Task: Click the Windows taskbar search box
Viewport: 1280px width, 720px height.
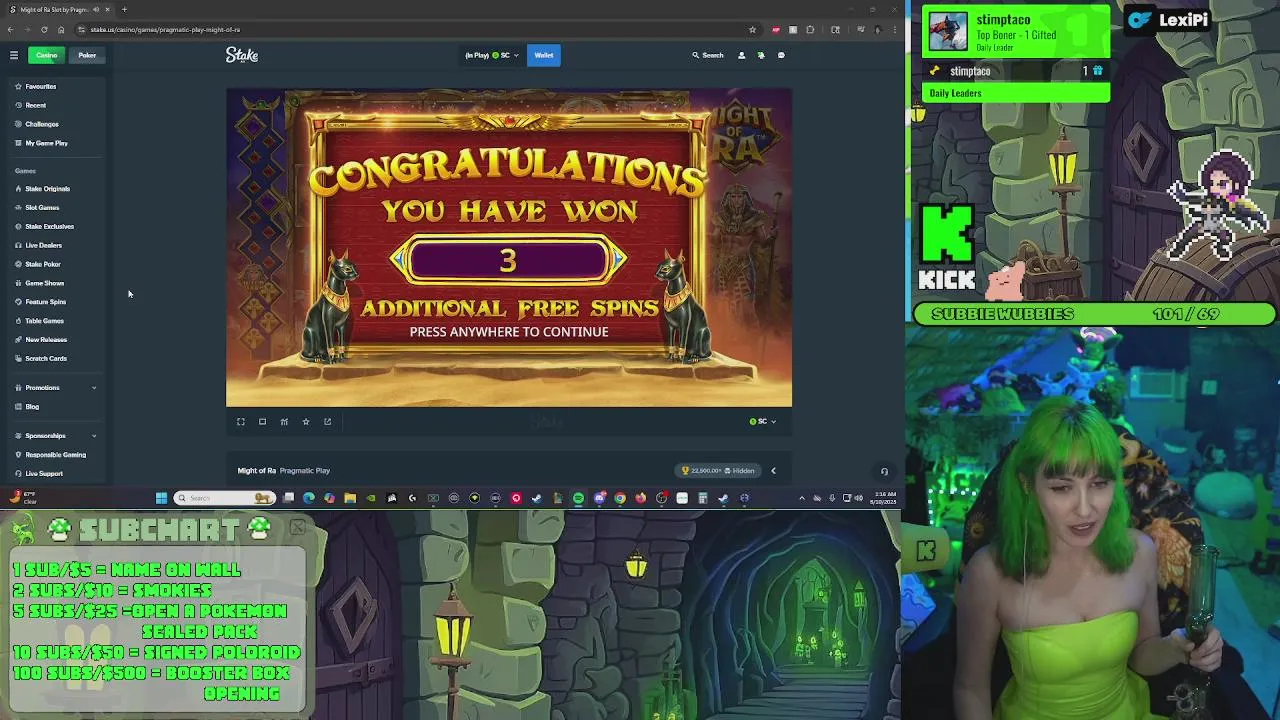Action: coord(224,498)
